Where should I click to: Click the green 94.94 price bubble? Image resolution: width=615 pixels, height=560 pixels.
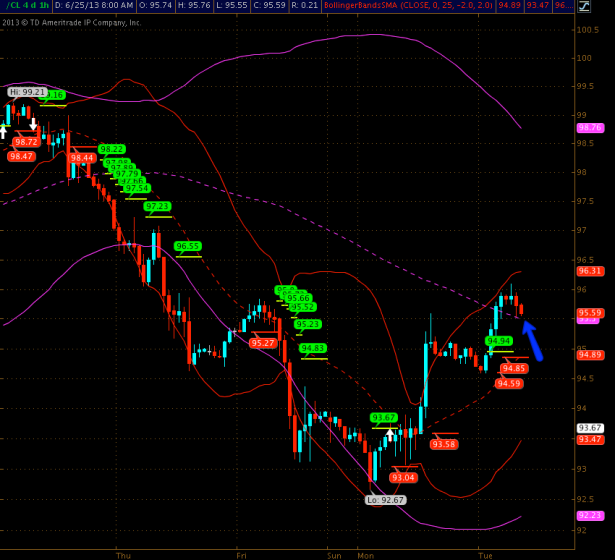[x=499, y=341]
